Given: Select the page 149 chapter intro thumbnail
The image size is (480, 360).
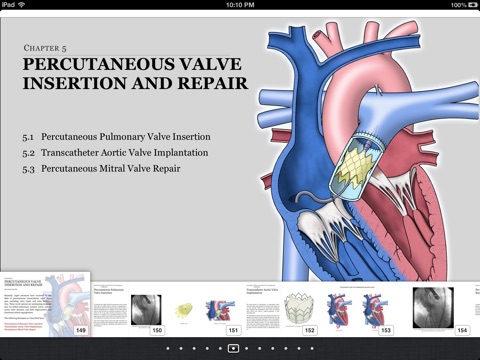Looking at the screenshot, I should coord(45,304).
